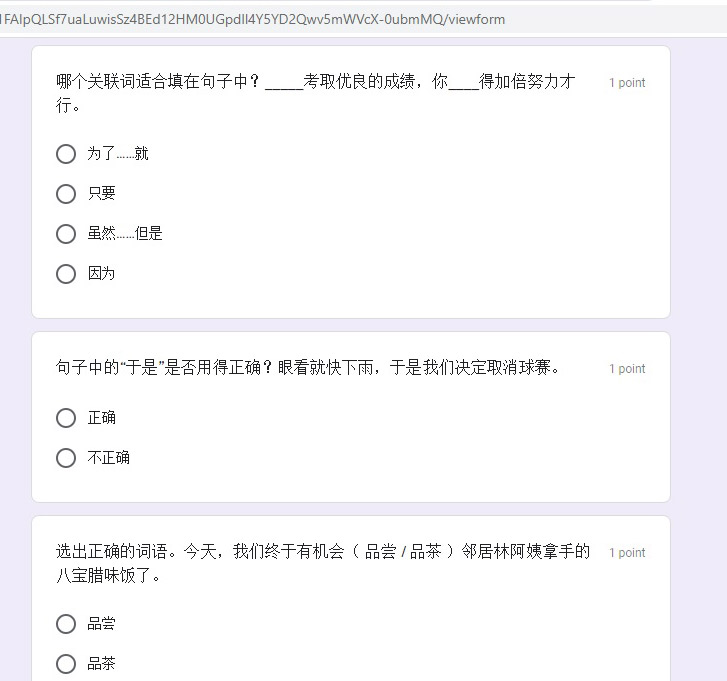Image resolution: width=727 pixels, height=681 pixels.
Task: Click the 只要 option label text
Action: click(x=102, y=193)
